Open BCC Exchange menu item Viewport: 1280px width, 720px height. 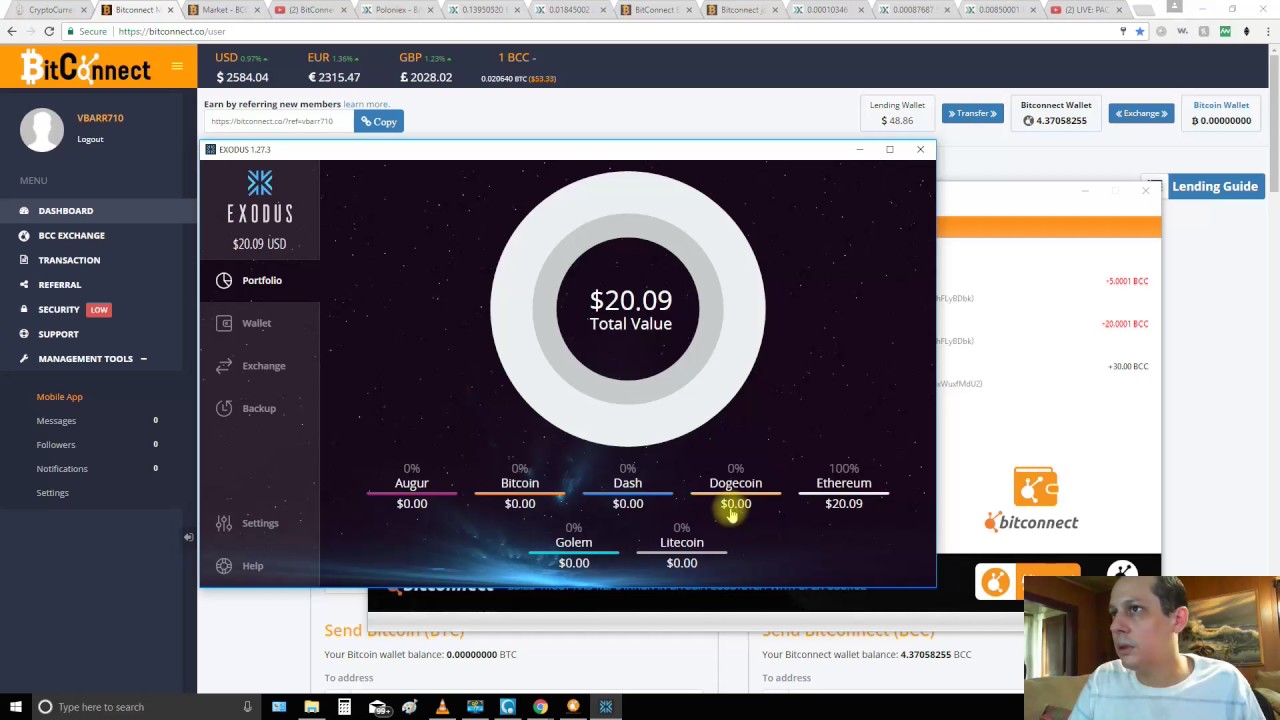(71, 235)
